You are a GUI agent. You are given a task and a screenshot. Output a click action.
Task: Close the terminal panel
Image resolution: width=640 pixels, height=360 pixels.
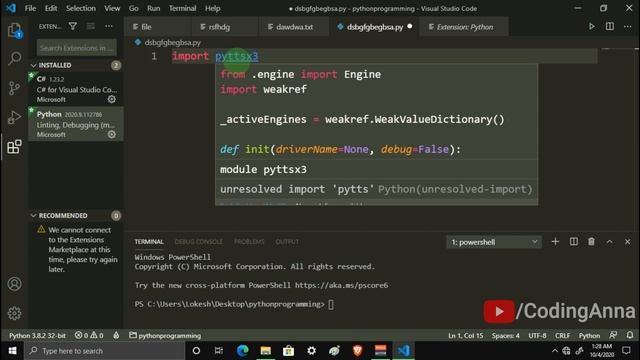pyautogui.click(x=627, y=242)
